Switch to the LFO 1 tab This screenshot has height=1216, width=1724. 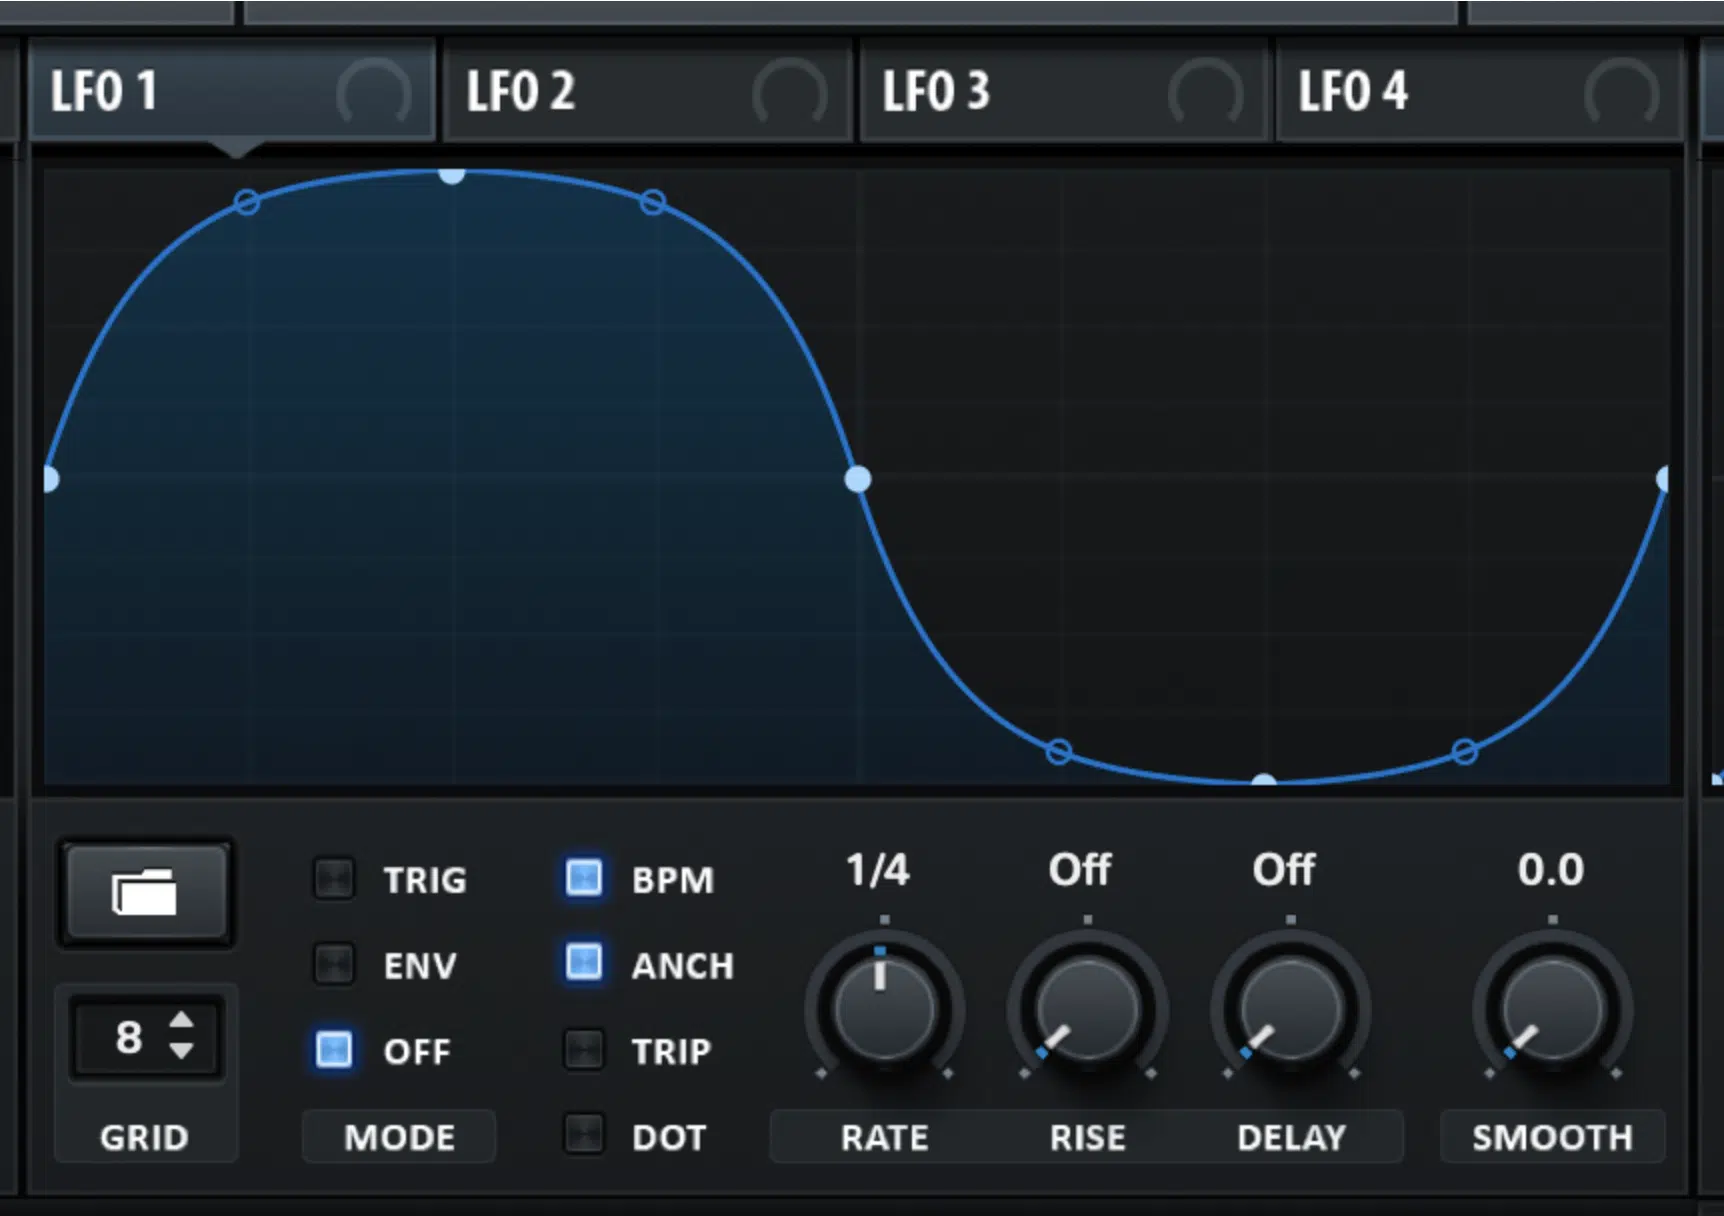[x=232, y=91]
